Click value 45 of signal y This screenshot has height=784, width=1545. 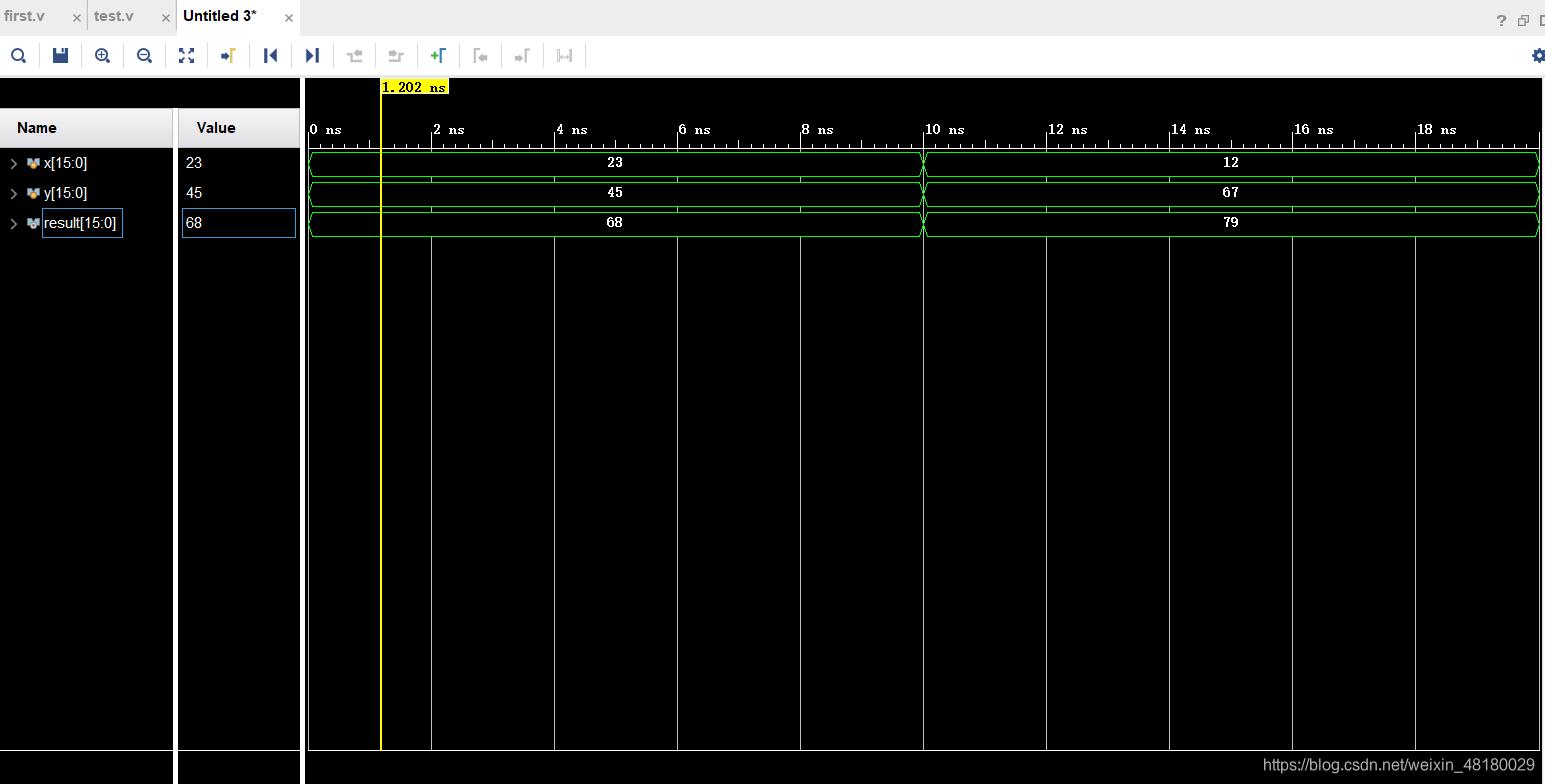tap(194, 193)
